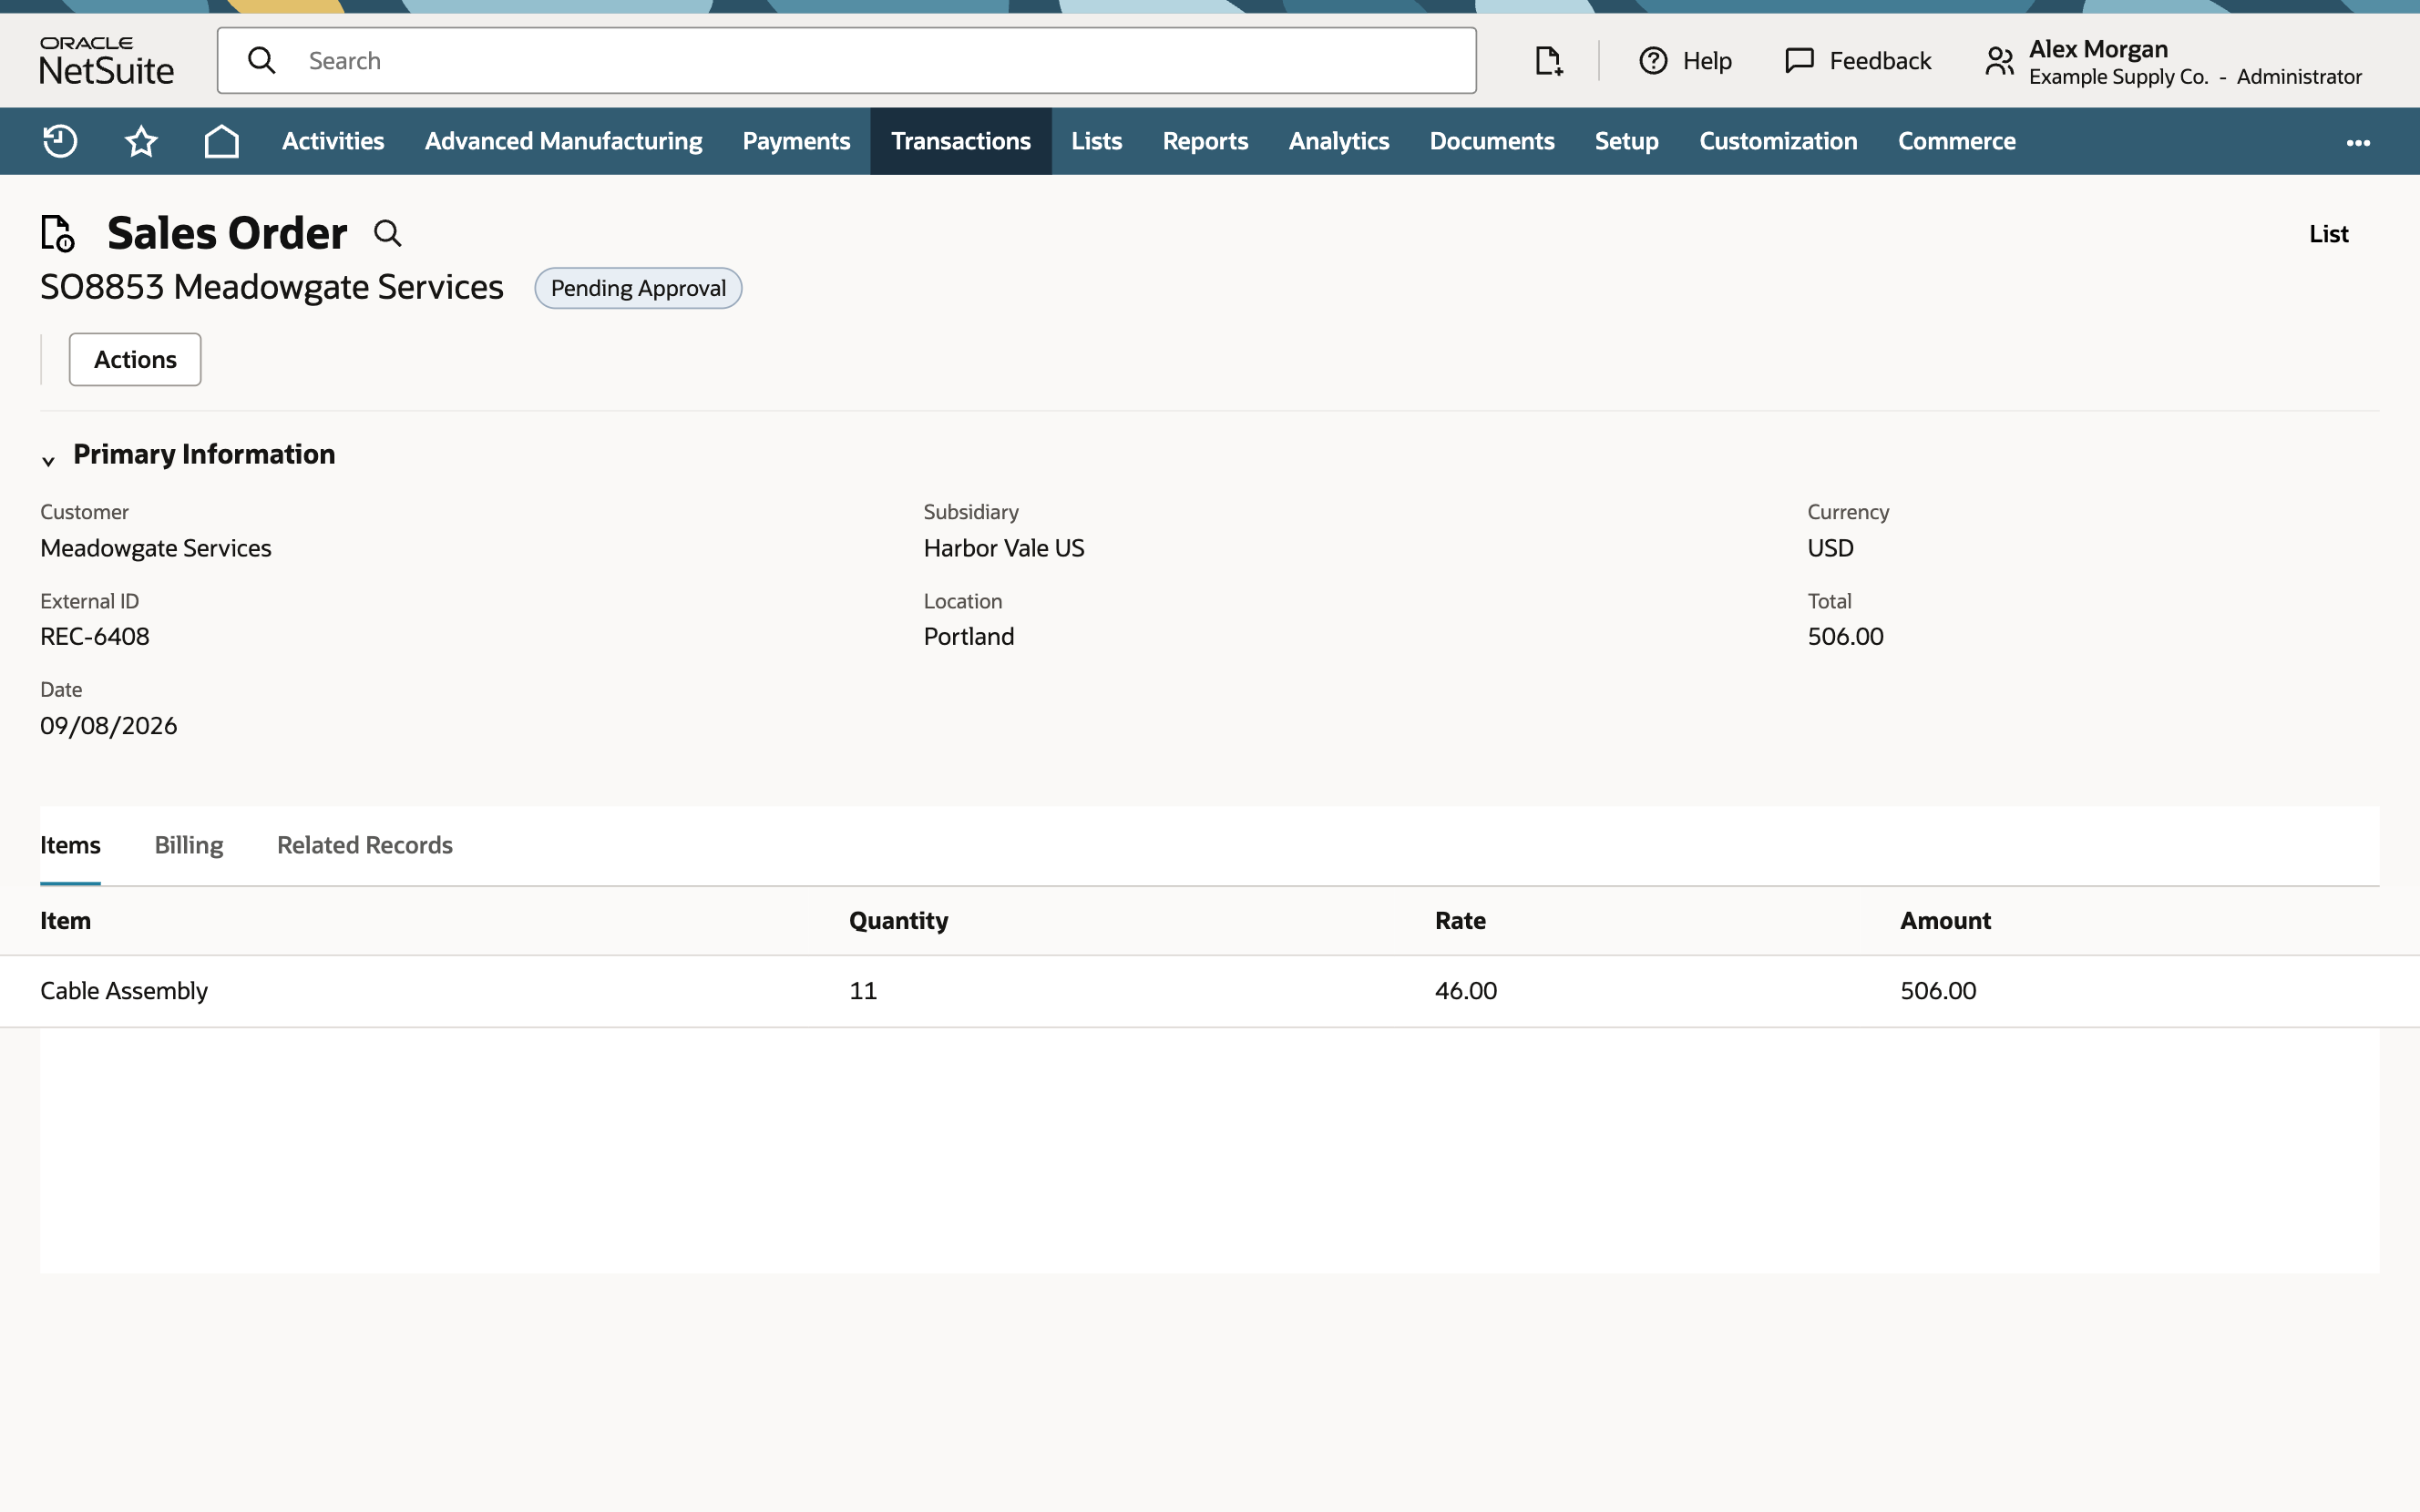Click the REC-6408 external ID value
The width and height of the screenshot is (2420, 1512).
(x=95, y=637)
